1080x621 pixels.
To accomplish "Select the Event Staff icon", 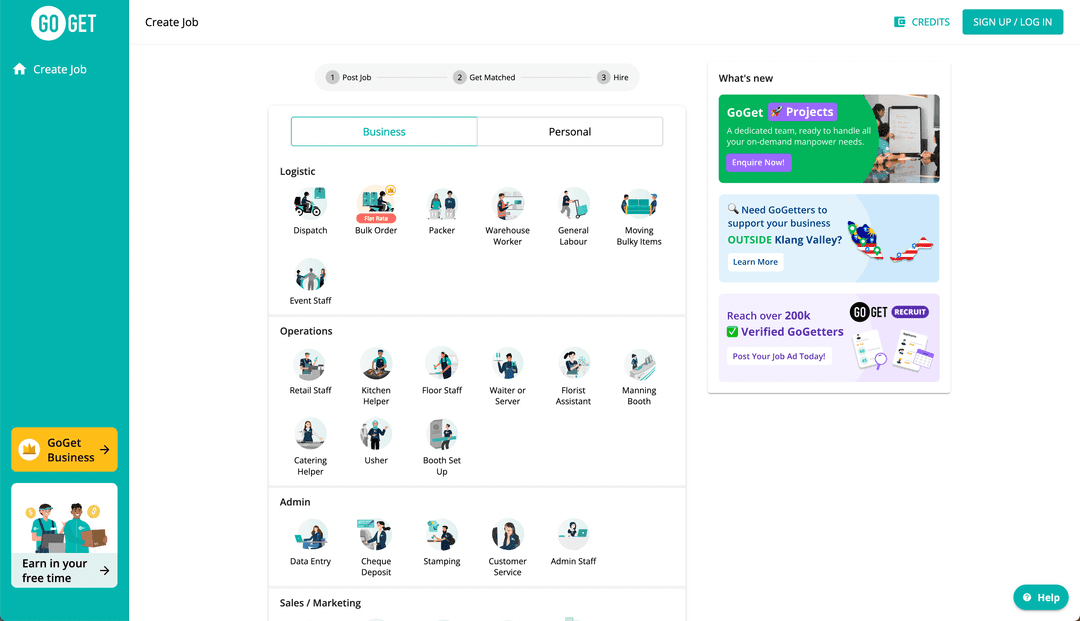I will pyautogui.click(x=310, y=275).
